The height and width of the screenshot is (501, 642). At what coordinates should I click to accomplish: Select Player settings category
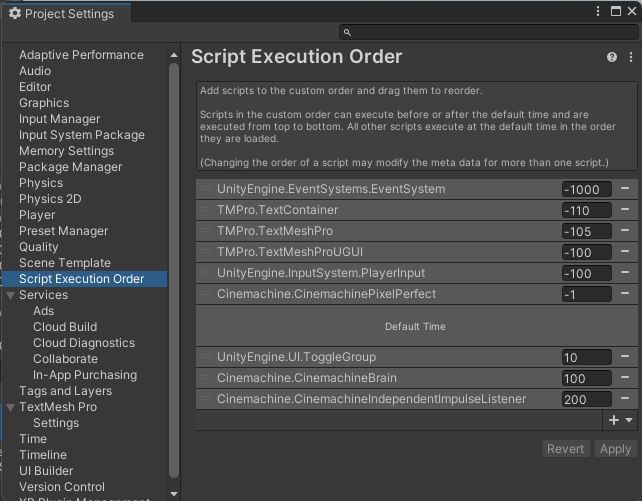[37, 215]
